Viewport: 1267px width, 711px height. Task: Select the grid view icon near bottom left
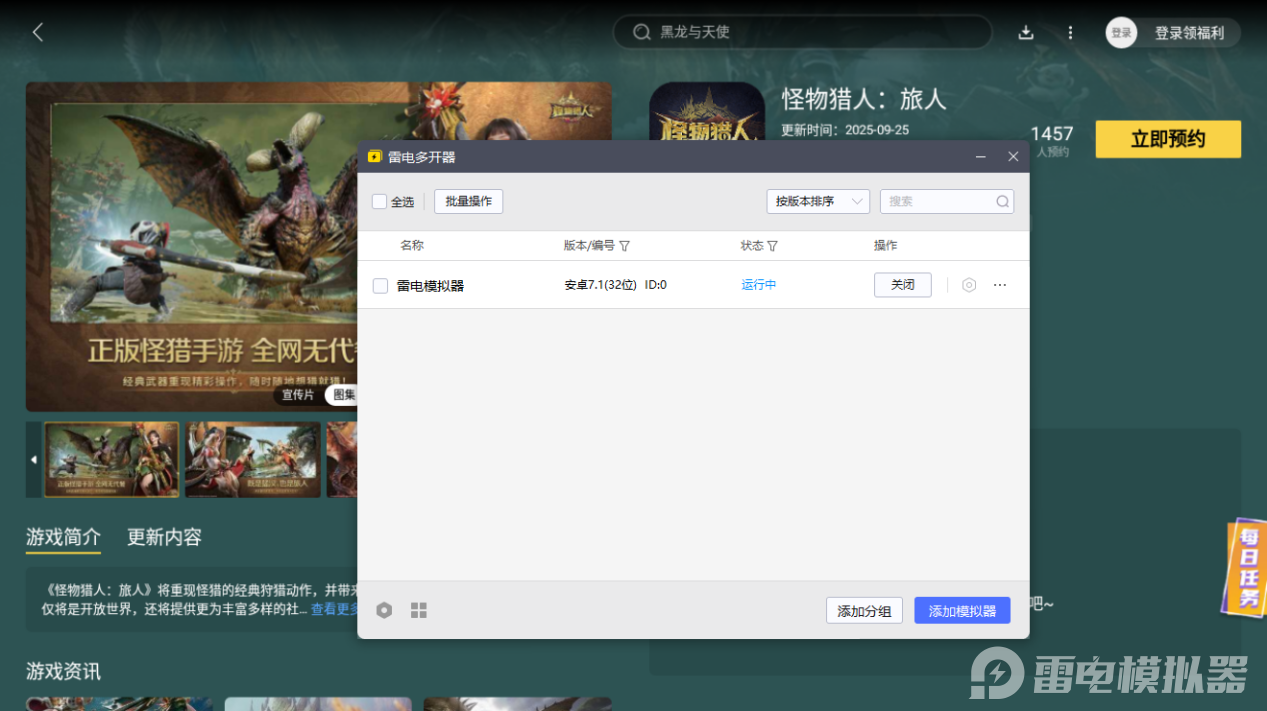(x=418, y=609)
